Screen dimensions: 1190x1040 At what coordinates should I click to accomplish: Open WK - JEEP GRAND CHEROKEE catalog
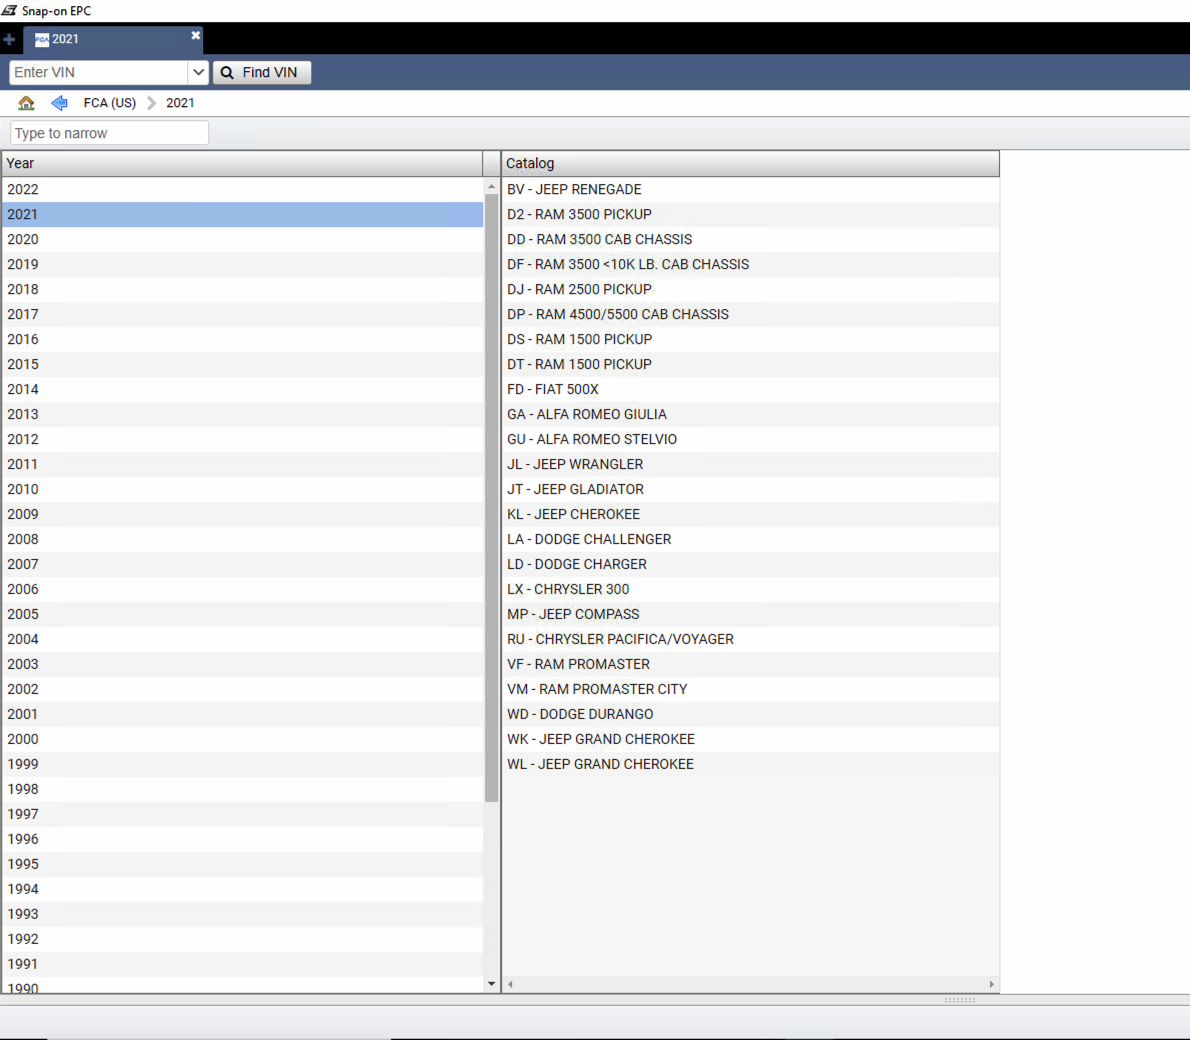pos(751,739)
